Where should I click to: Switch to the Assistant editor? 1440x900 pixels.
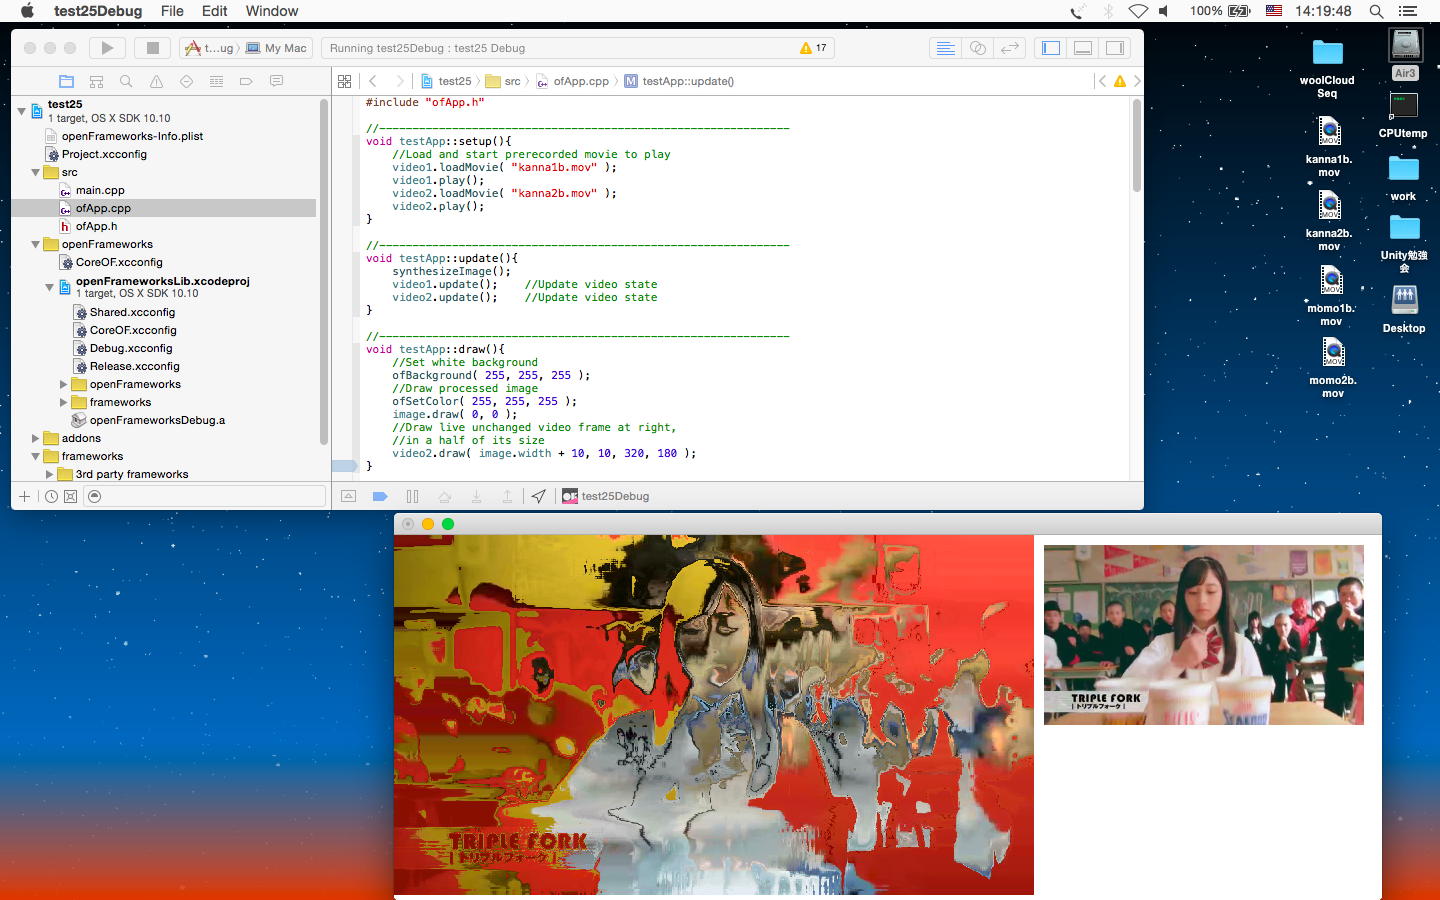point(978,48)
